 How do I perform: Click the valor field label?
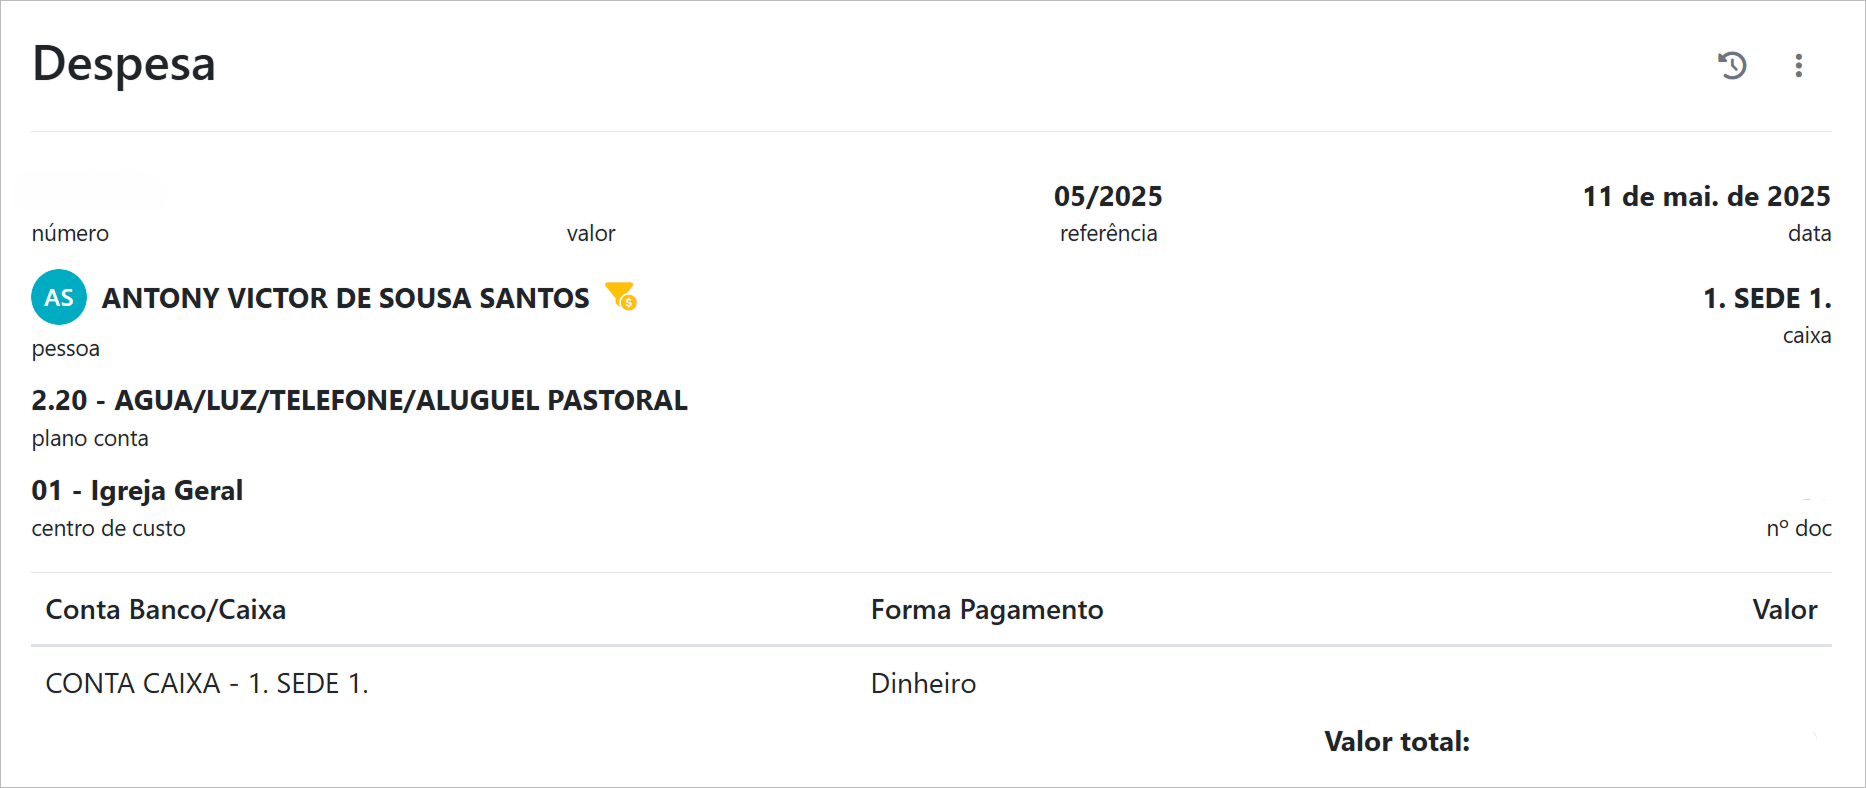[x=591, y=233]
